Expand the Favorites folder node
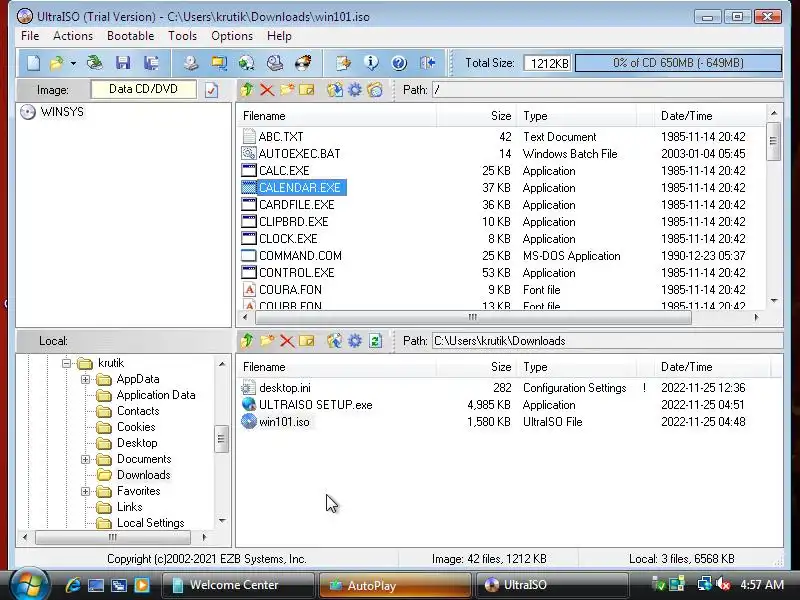Viewport: 800px width, 600px height. point(86,491)
